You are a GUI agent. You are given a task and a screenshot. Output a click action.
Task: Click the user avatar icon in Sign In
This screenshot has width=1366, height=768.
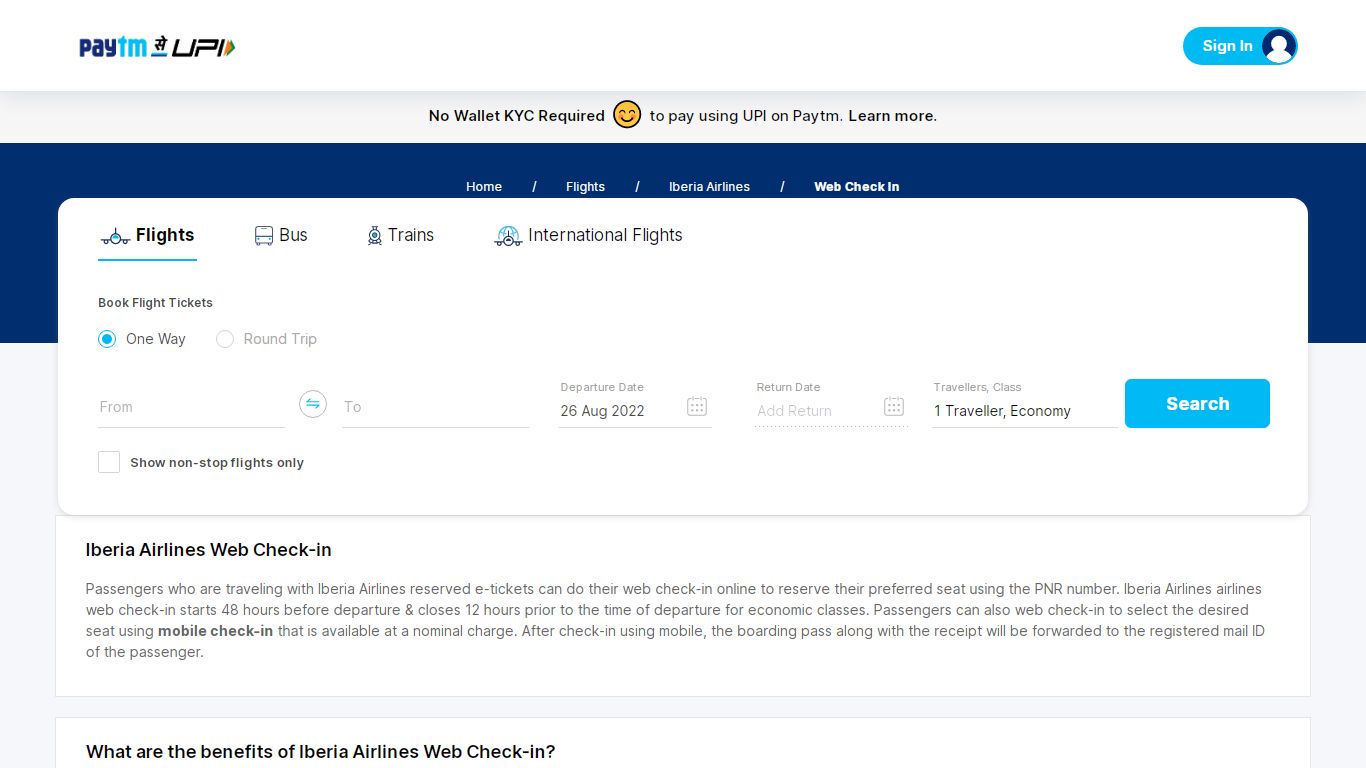click(1279, 46)
